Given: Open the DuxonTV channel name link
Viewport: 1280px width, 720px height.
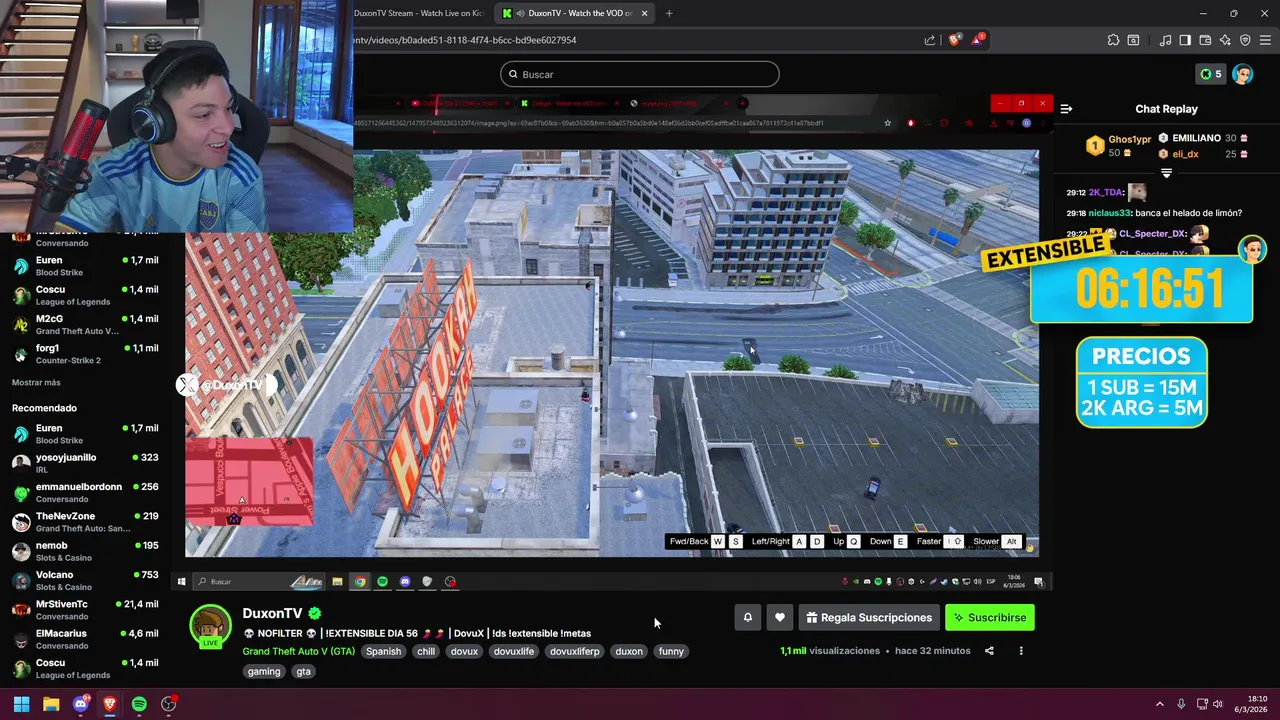Looking at the screenshot, I should 272,613.
